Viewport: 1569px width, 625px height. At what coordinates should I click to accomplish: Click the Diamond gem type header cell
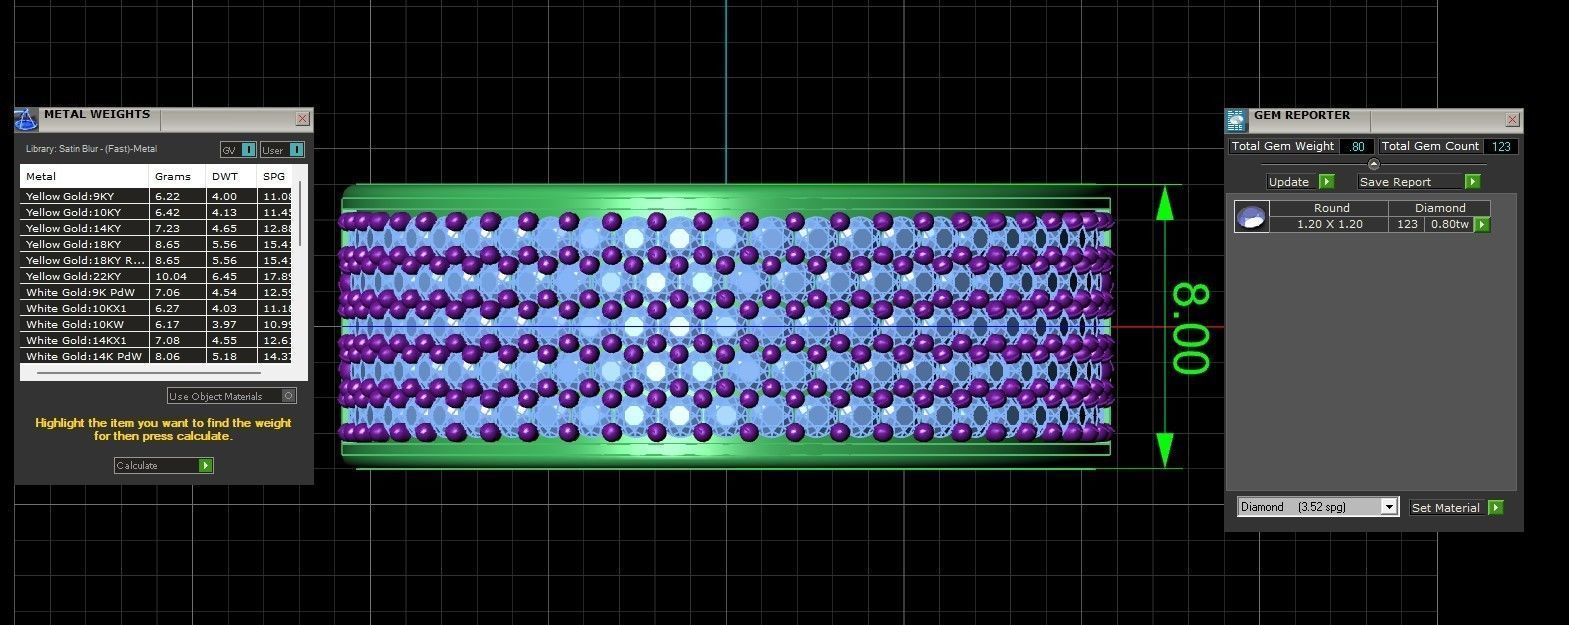(x=1440, y=208)
